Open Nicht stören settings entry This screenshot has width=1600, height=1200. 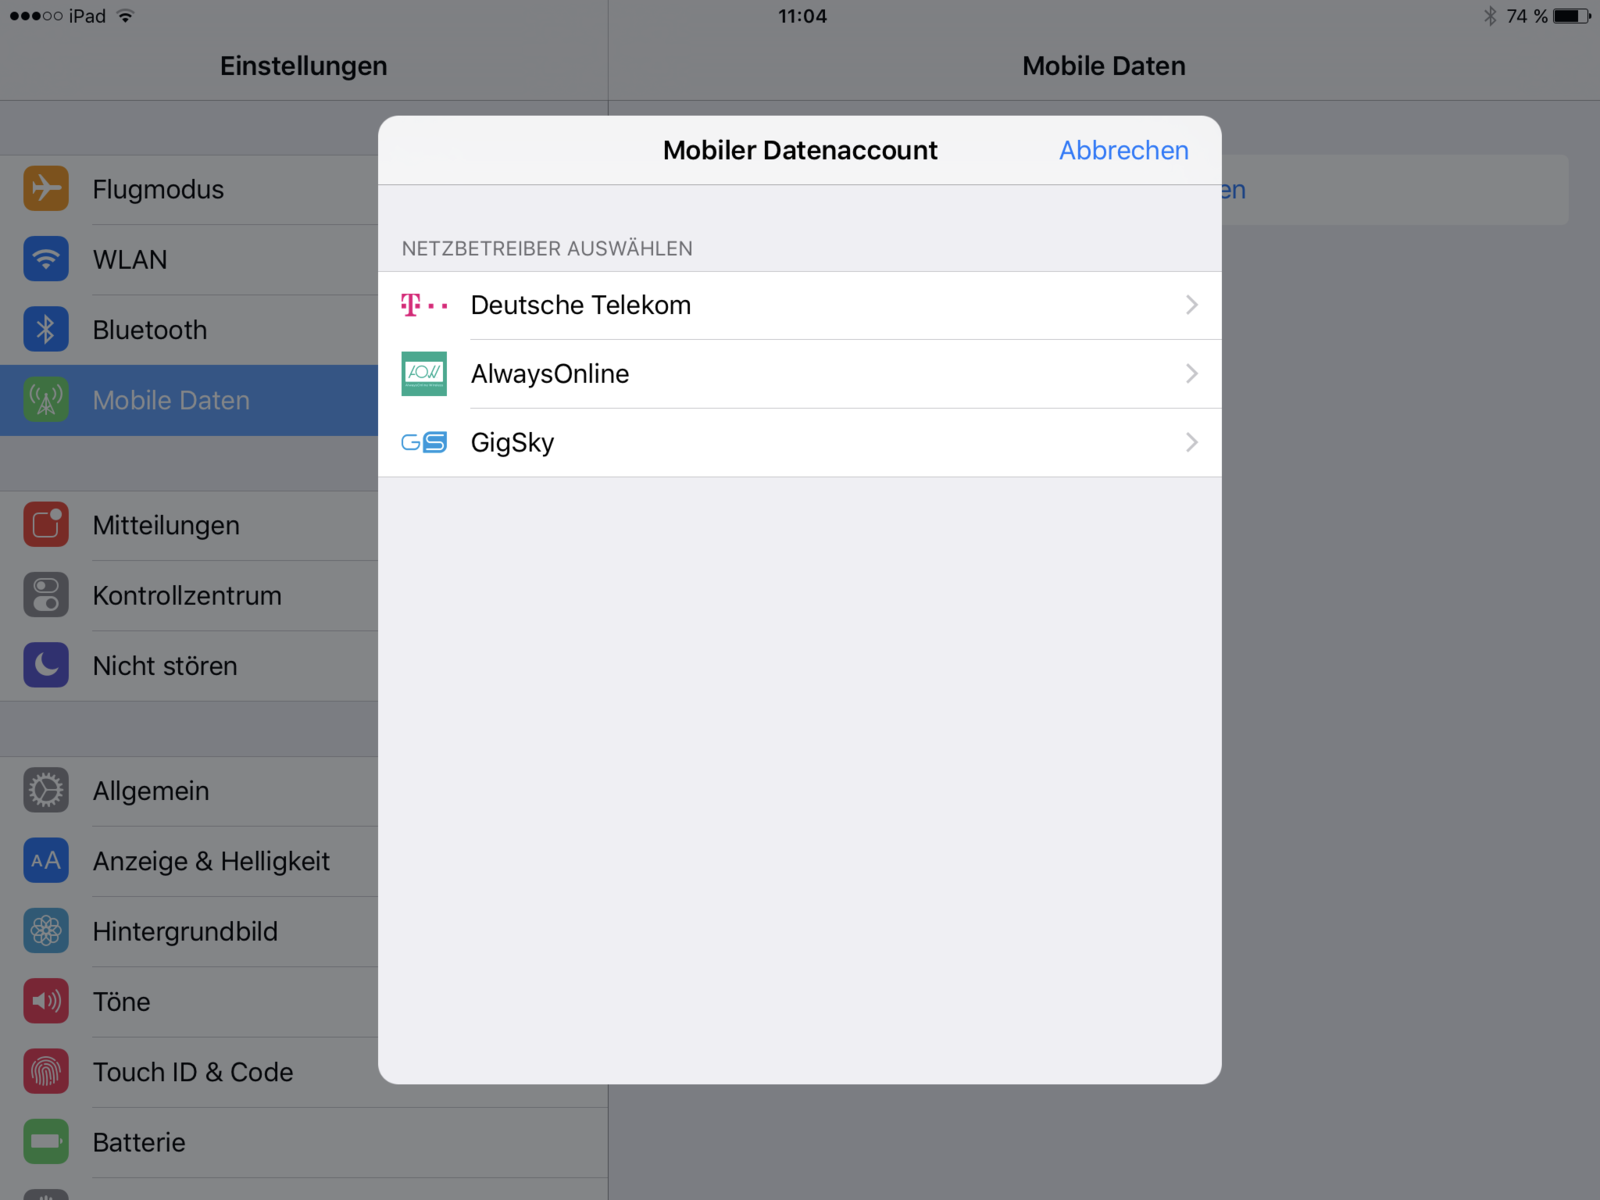pos(189,665)
